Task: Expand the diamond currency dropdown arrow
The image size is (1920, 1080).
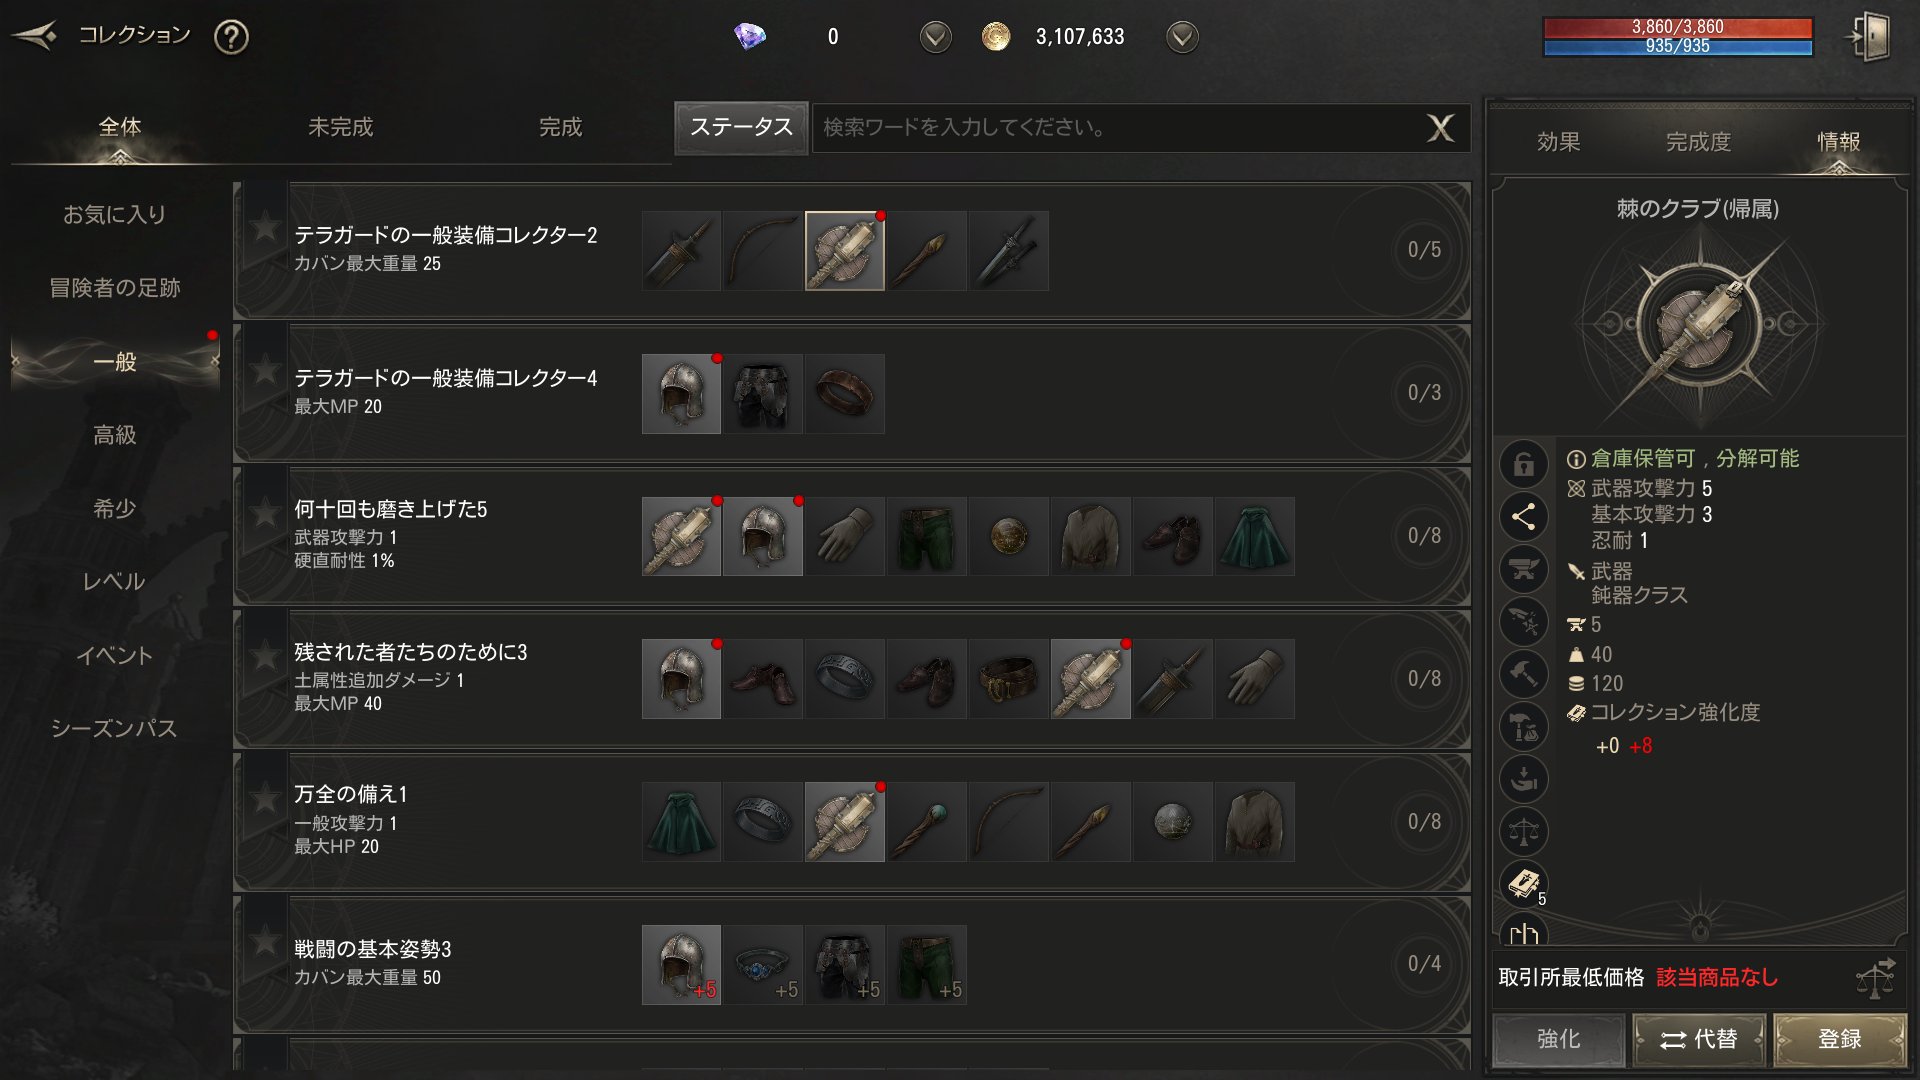Action: coord(935,37)
